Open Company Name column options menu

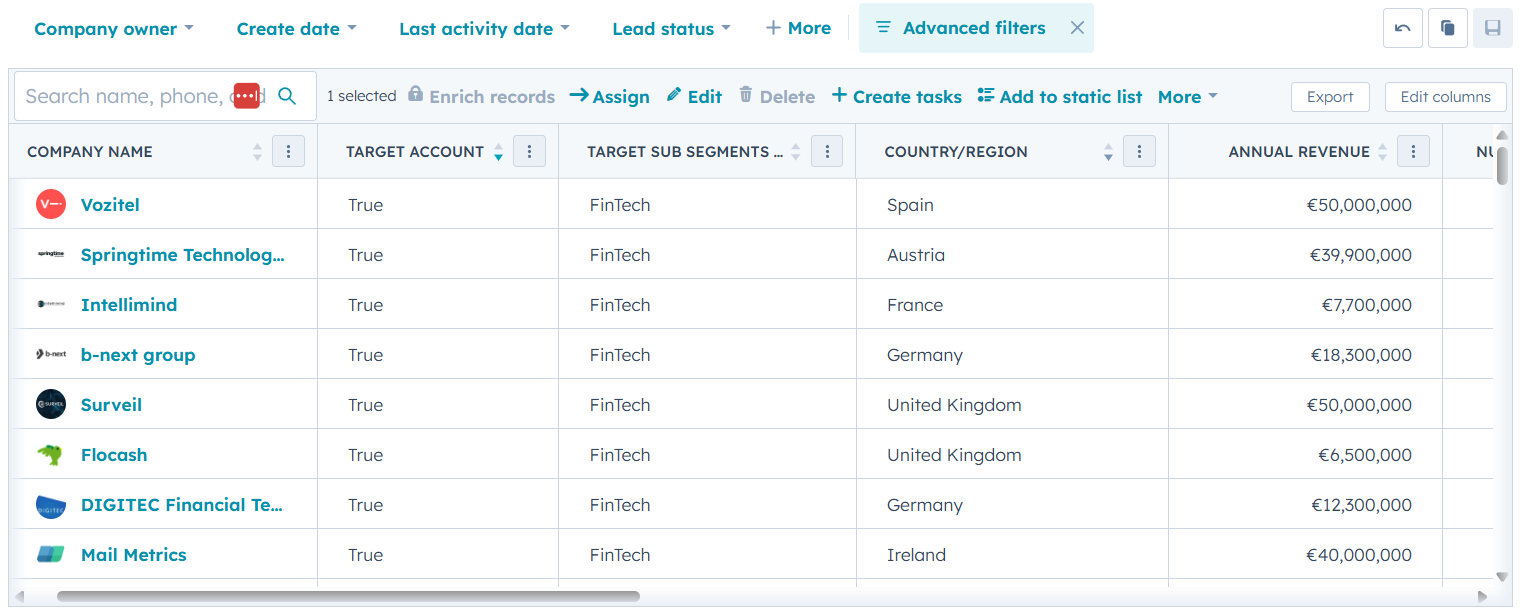[288, 152]
